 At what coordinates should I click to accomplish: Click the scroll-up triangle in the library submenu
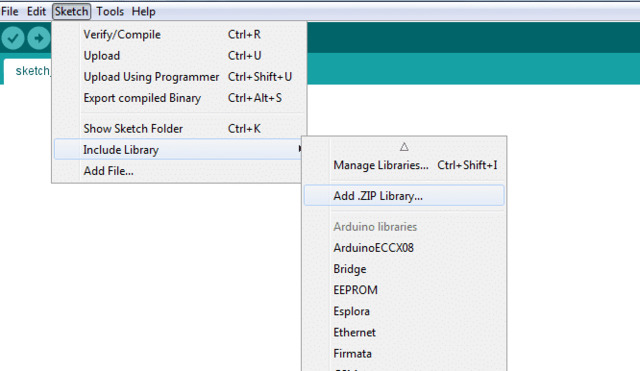404,147
